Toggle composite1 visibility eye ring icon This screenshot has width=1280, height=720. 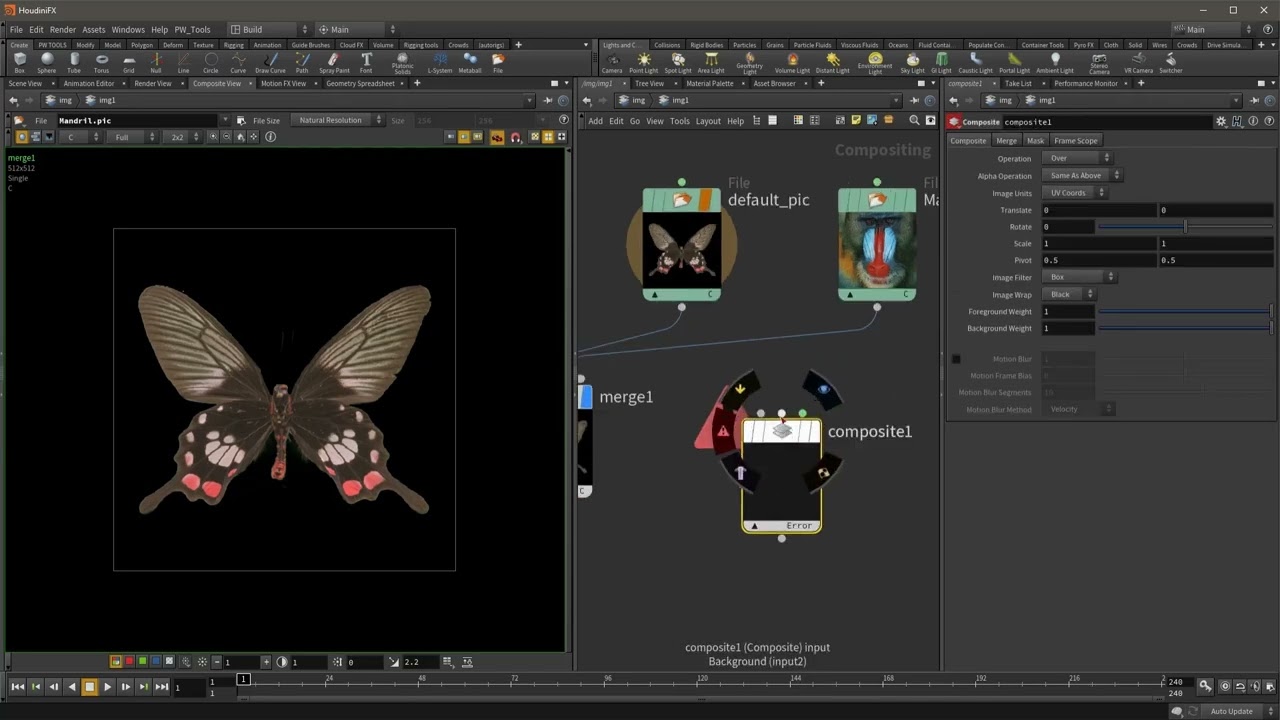click(824, 389)
